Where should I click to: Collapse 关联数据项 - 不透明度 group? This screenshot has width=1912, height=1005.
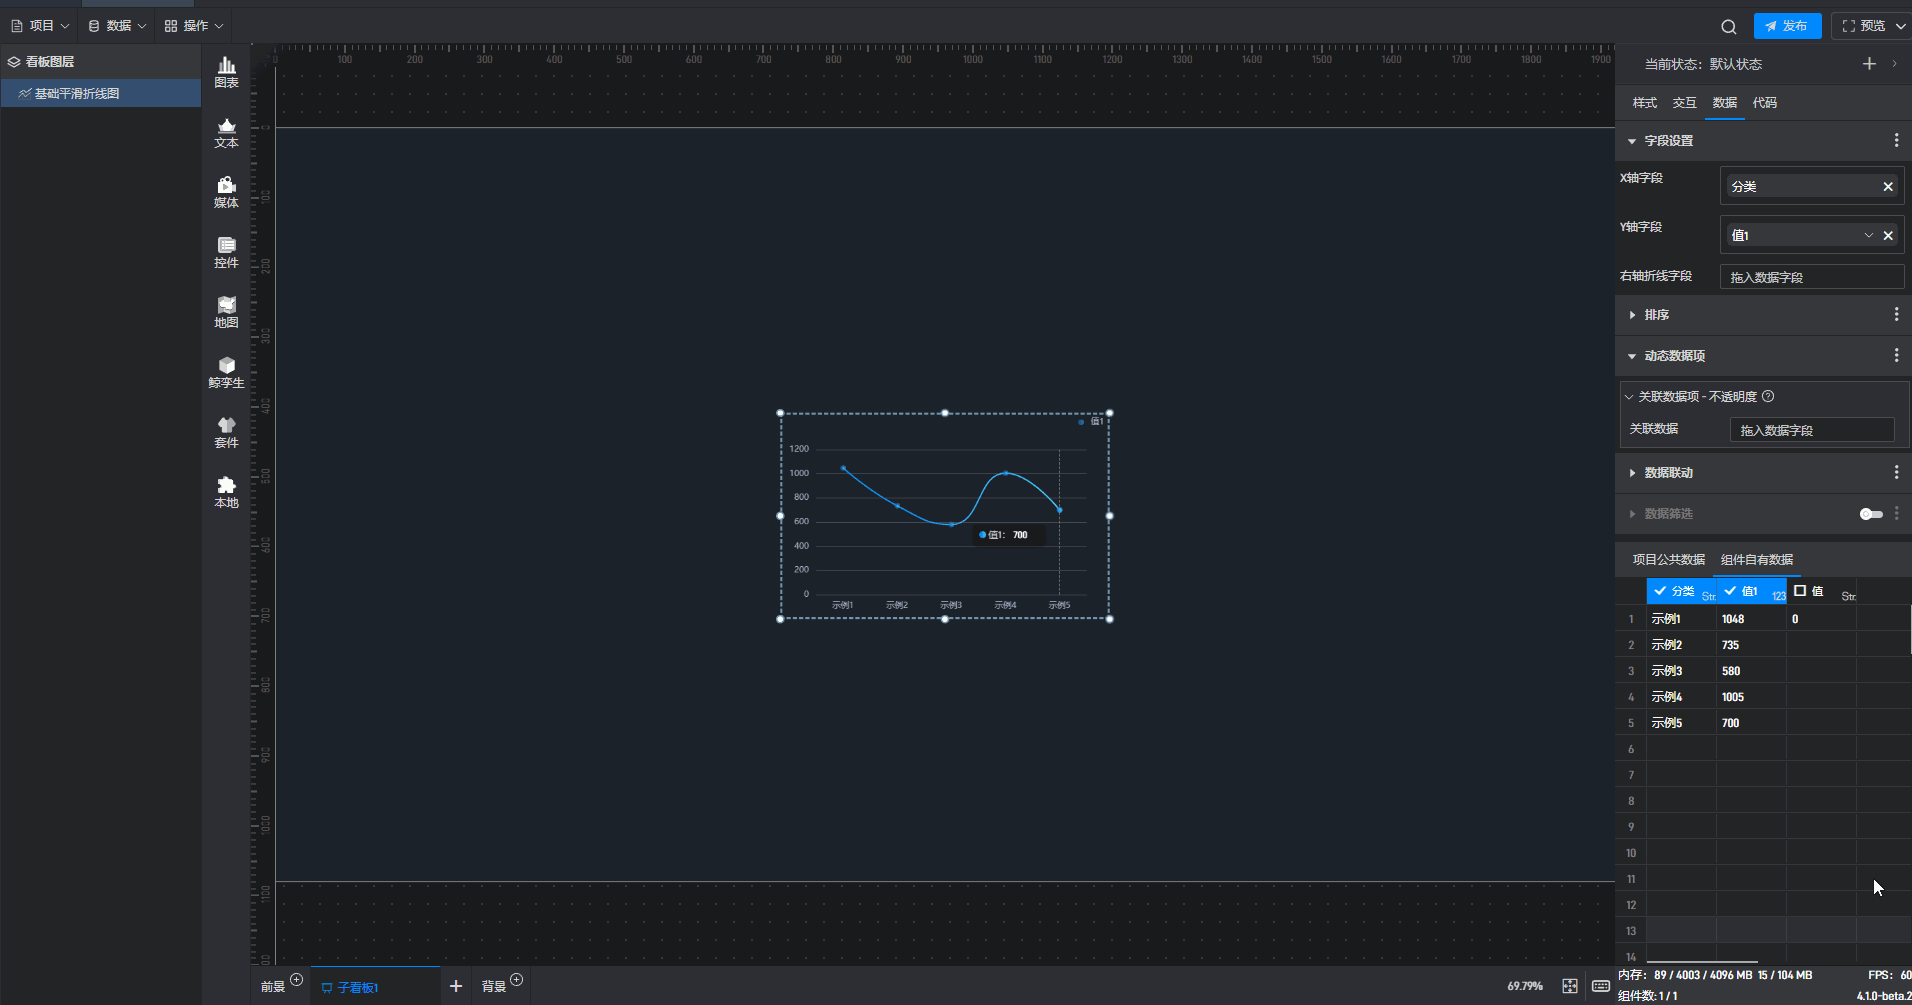point(1629,397)
